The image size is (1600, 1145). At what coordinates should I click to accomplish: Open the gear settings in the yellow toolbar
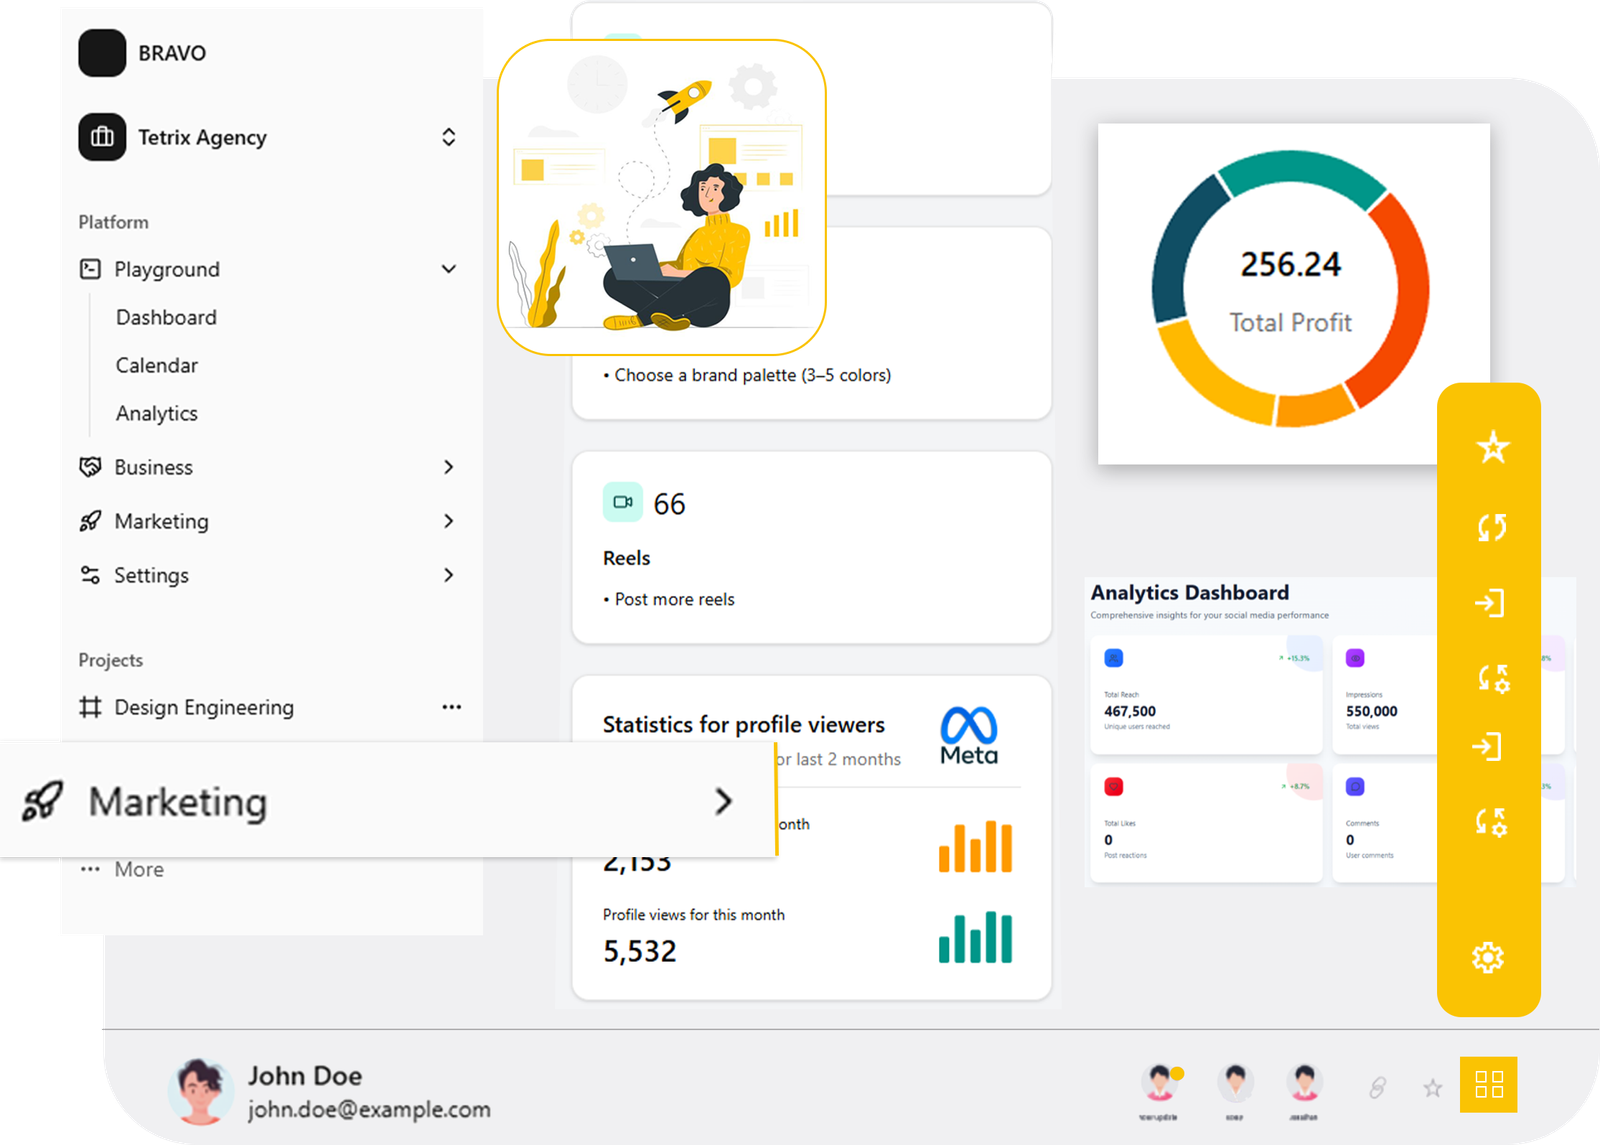click(1488, 957)
